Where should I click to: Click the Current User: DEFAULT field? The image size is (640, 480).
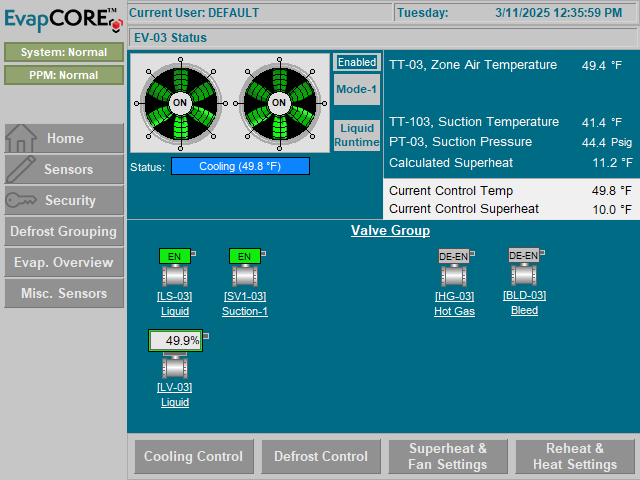click(x=260, y=13)
